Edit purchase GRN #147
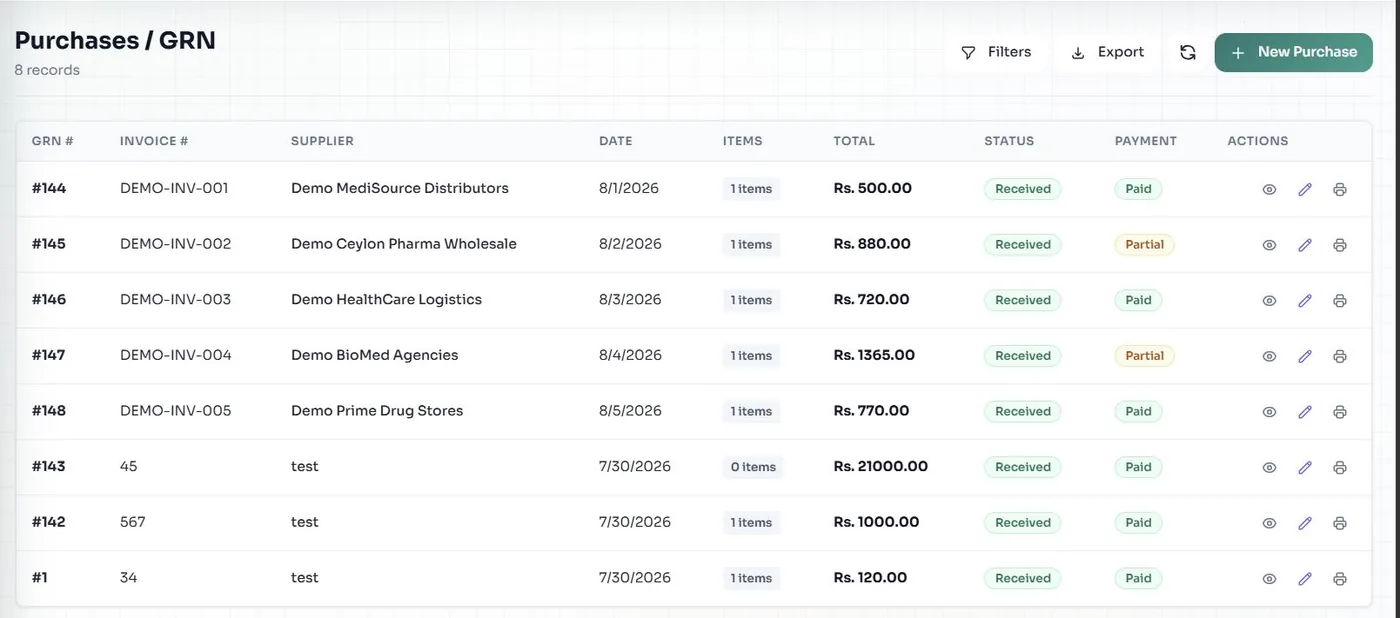This screenshot has height=618, width=1400. tap(1305, 356)
